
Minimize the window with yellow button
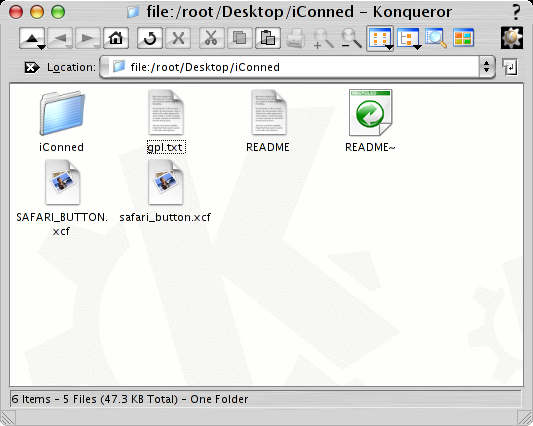click(x=37, y=12)
